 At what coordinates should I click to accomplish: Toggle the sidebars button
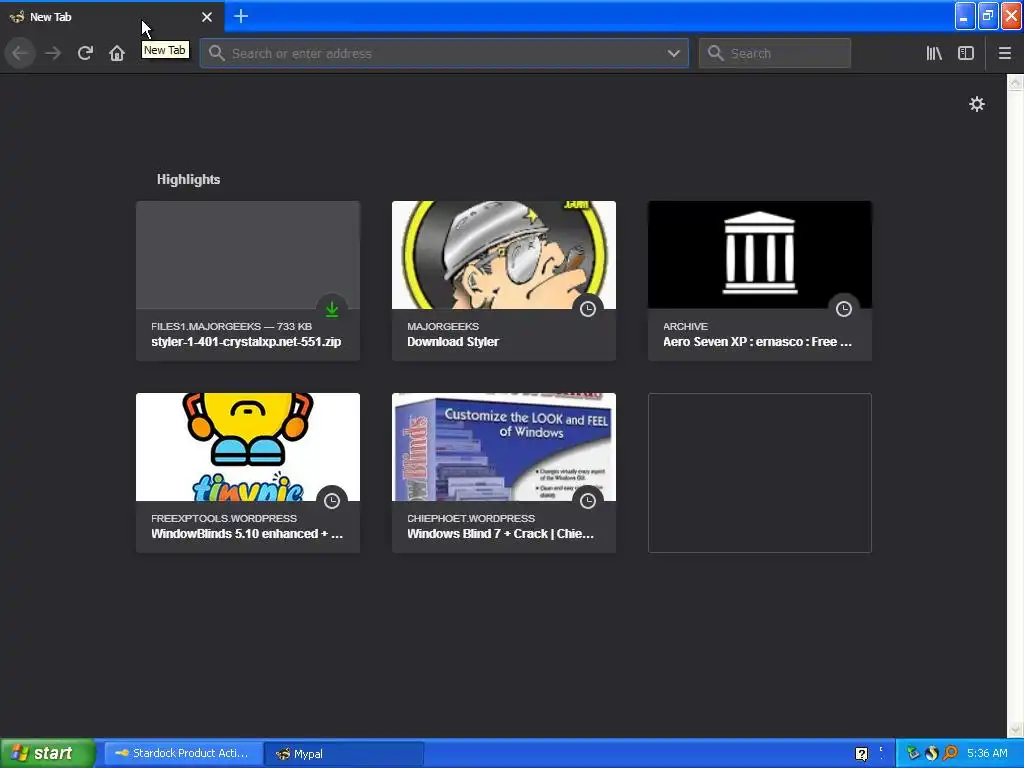966,53
